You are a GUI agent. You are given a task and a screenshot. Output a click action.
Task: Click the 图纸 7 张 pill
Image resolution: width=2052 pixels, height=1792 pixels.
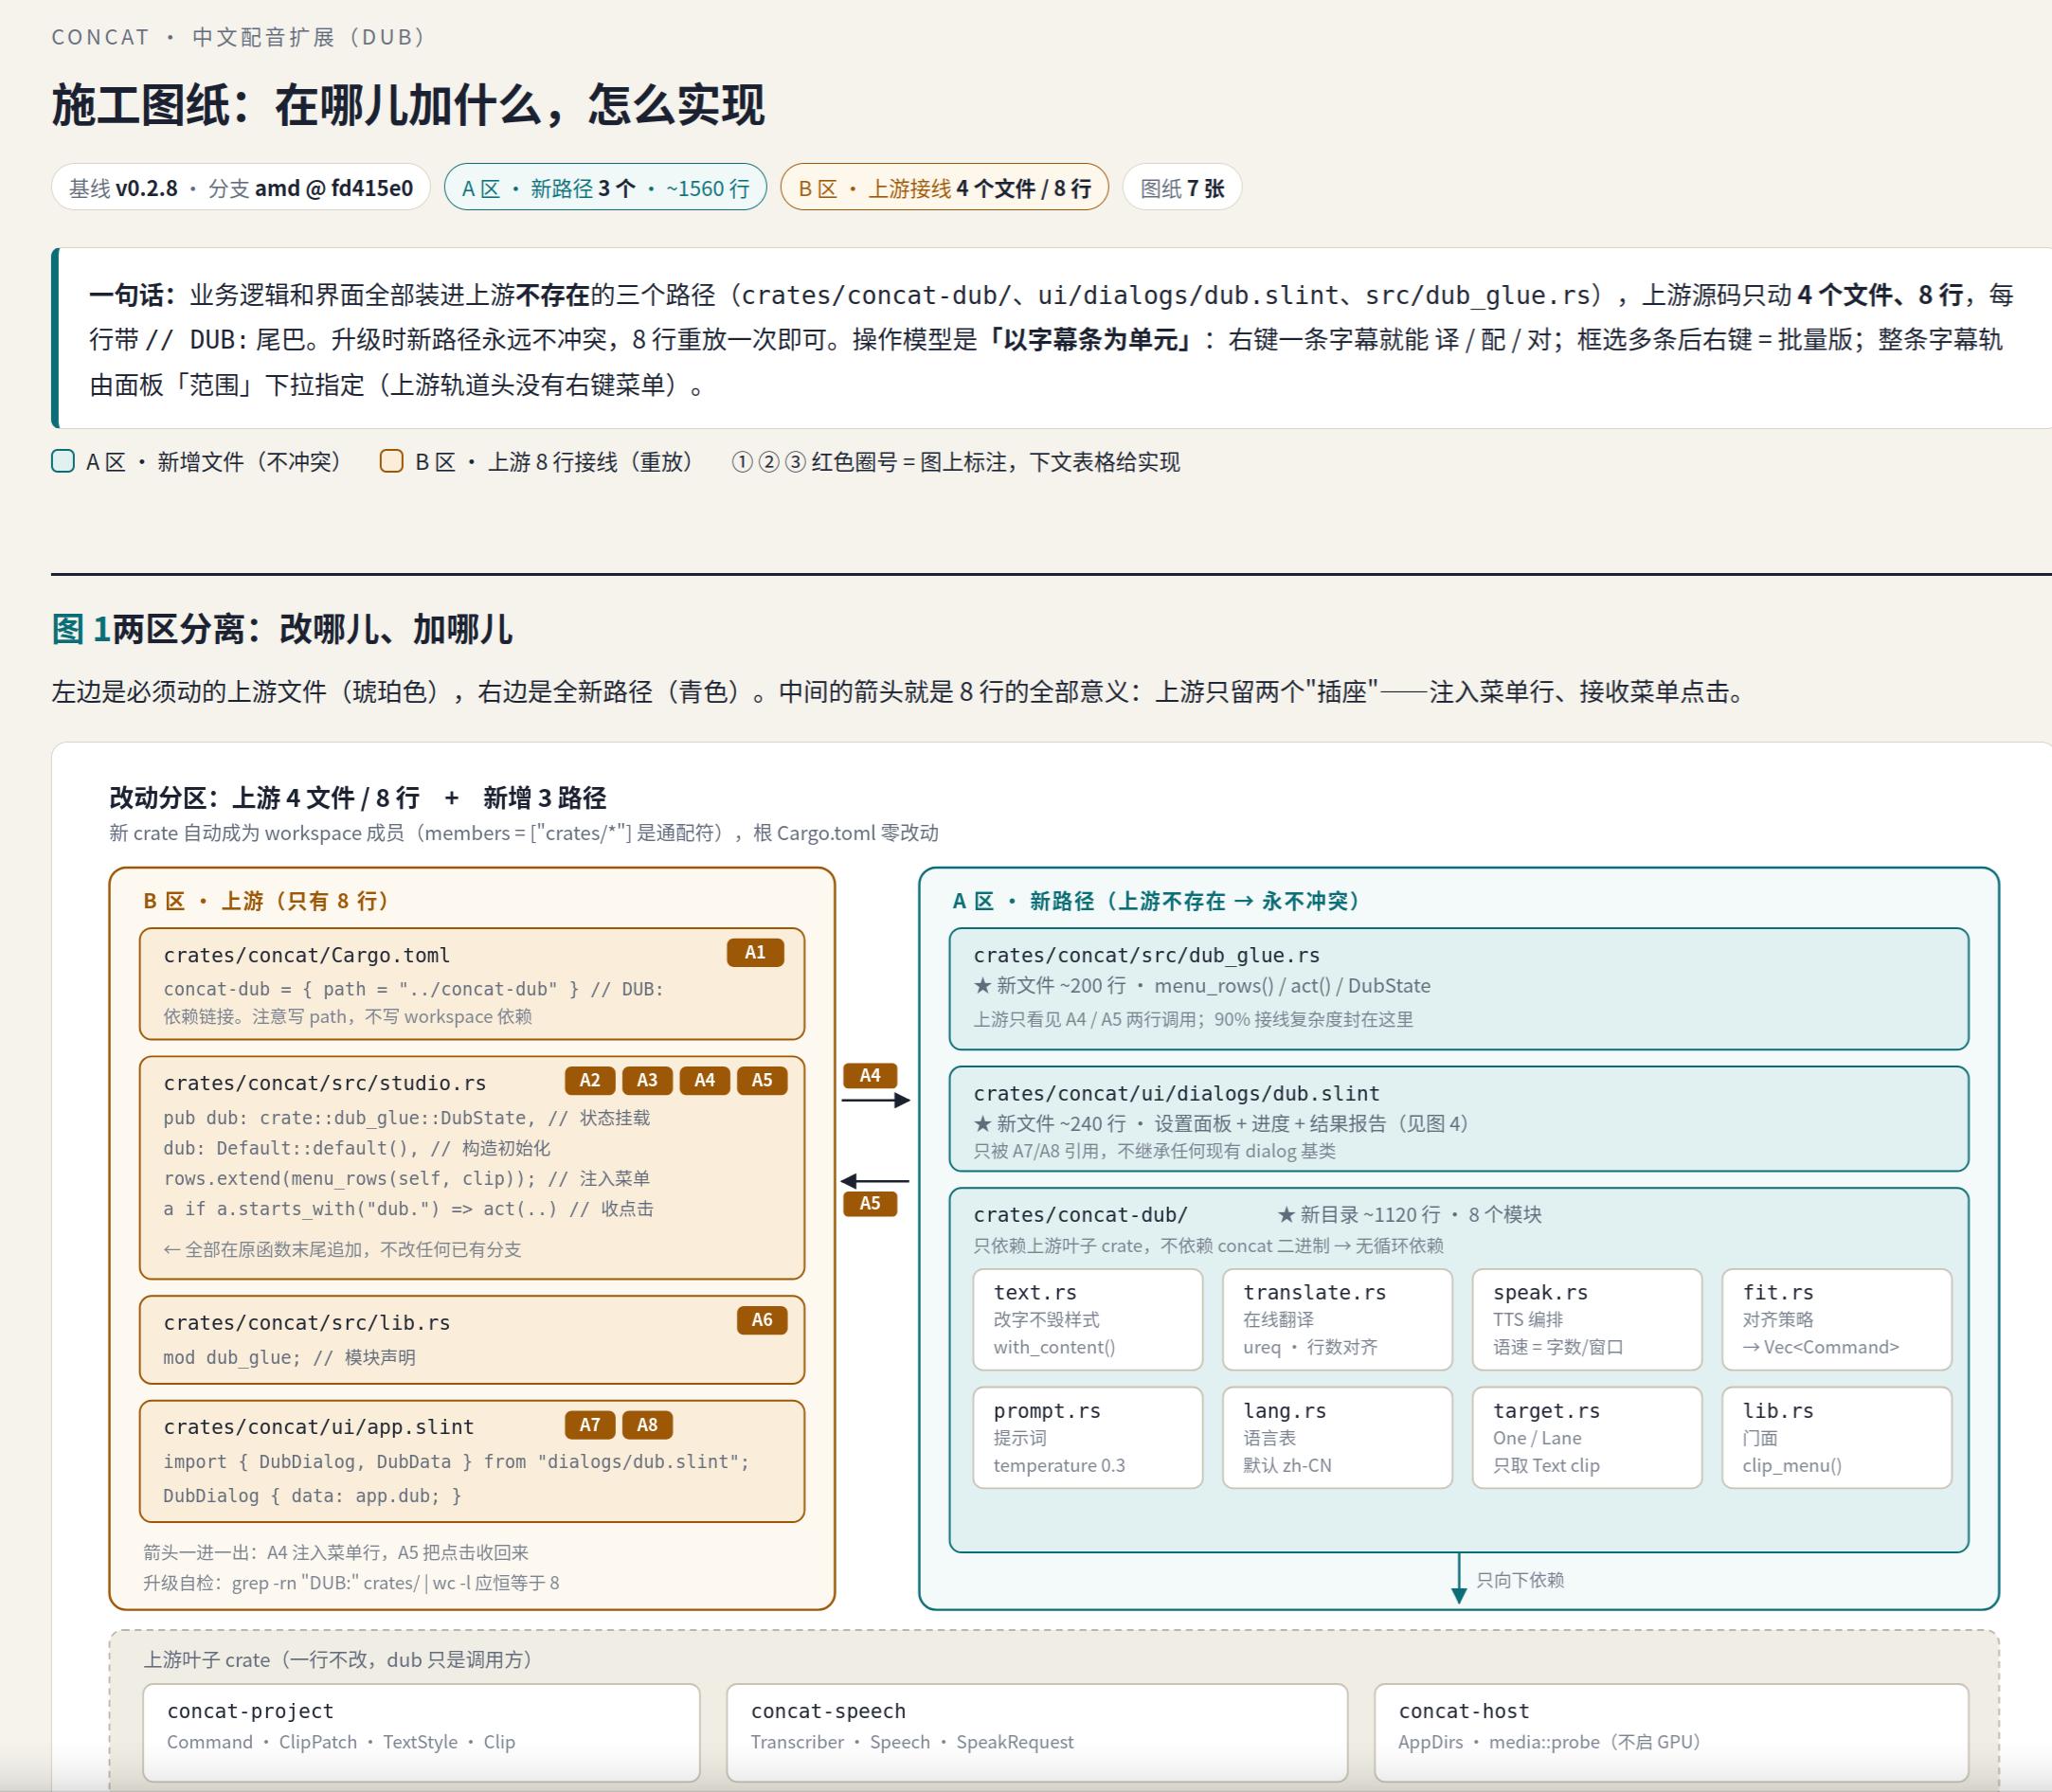coord(1182,187)
